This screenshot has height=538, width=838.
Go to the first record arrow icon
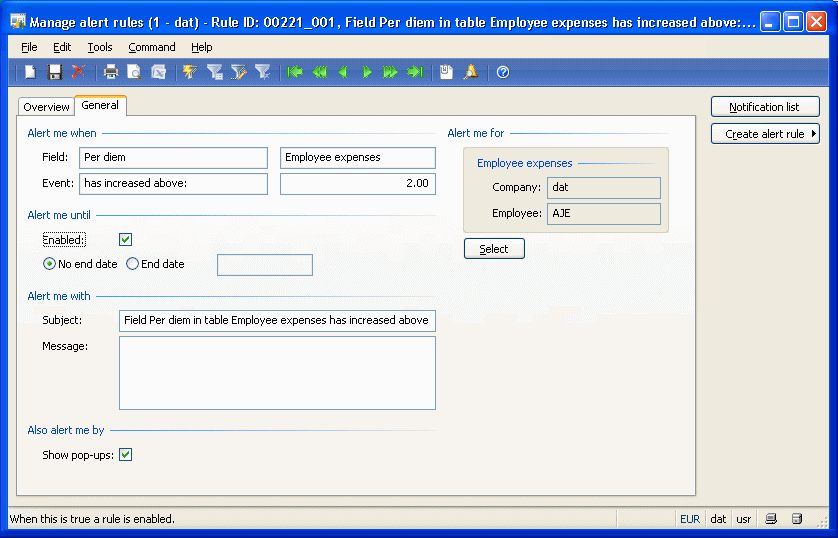294,72
